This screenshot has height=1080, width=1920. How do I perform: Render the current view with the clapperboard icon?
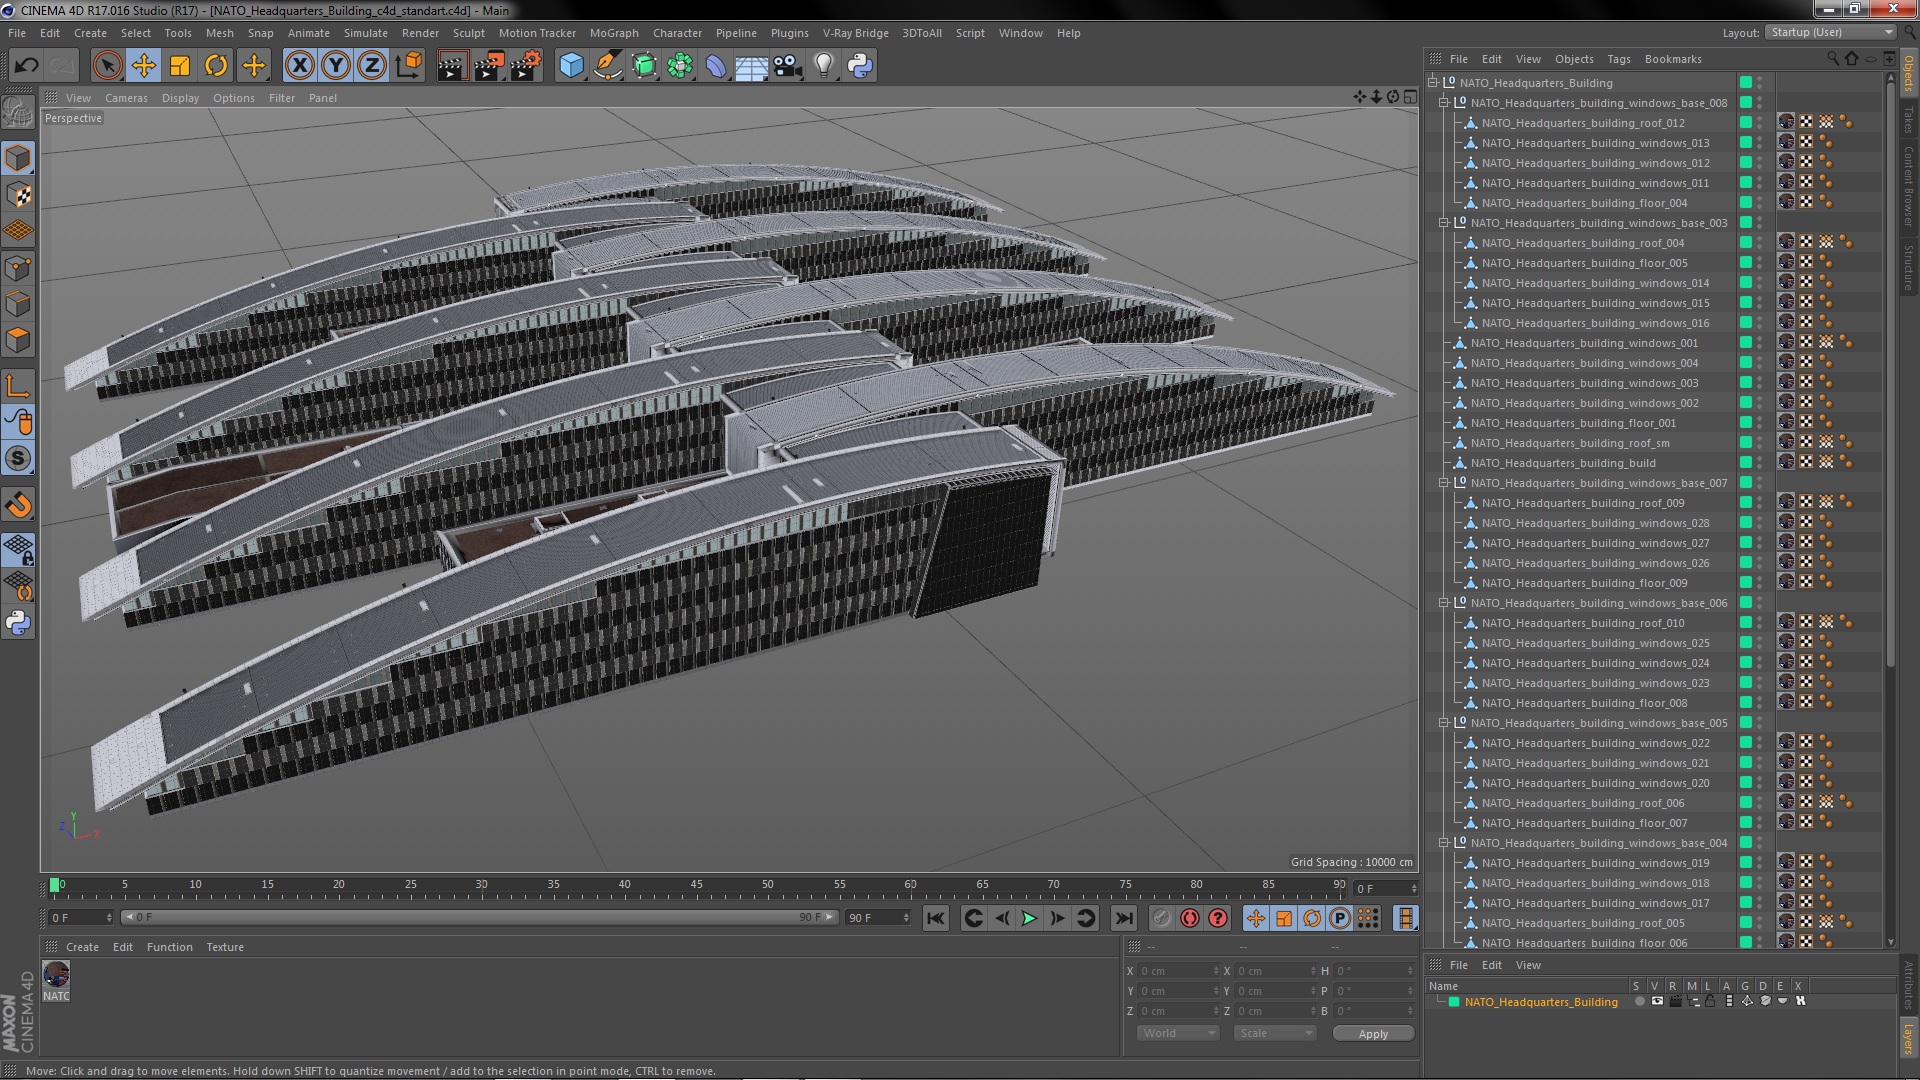[x=451, y=66]
